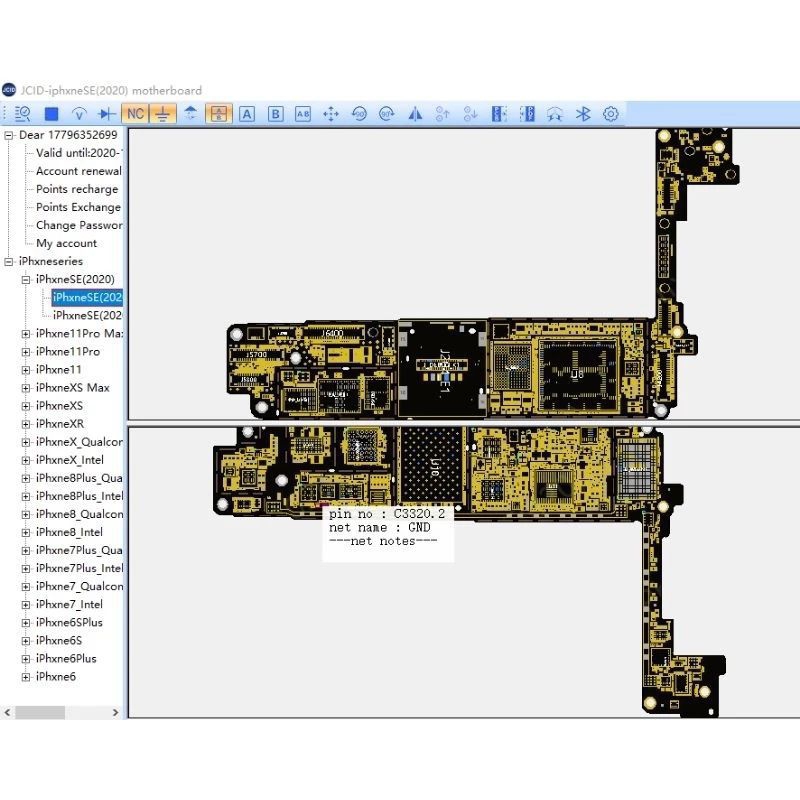Click the pin down arrow icon
Screen dimensions: 800x800
pyautogui.click(x=470, y=113)
